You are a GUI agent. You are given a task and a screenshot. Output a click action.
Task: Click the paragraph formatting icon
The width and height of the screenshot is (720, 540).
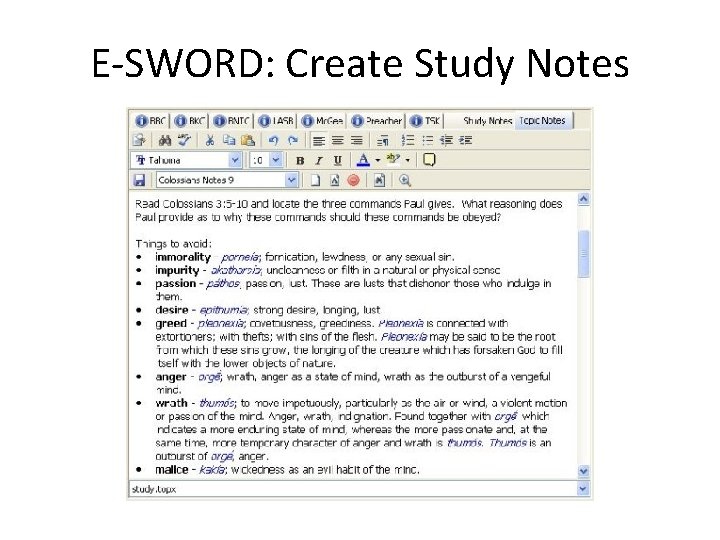pos(382,140)
